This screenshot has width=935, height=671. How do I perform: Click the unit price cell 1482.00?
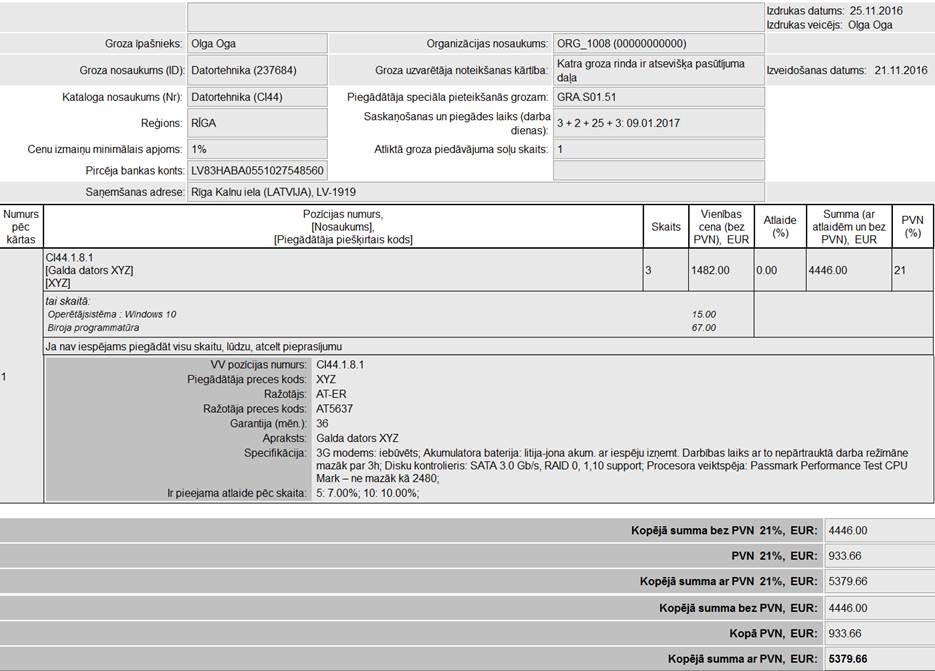coord(720,270)
